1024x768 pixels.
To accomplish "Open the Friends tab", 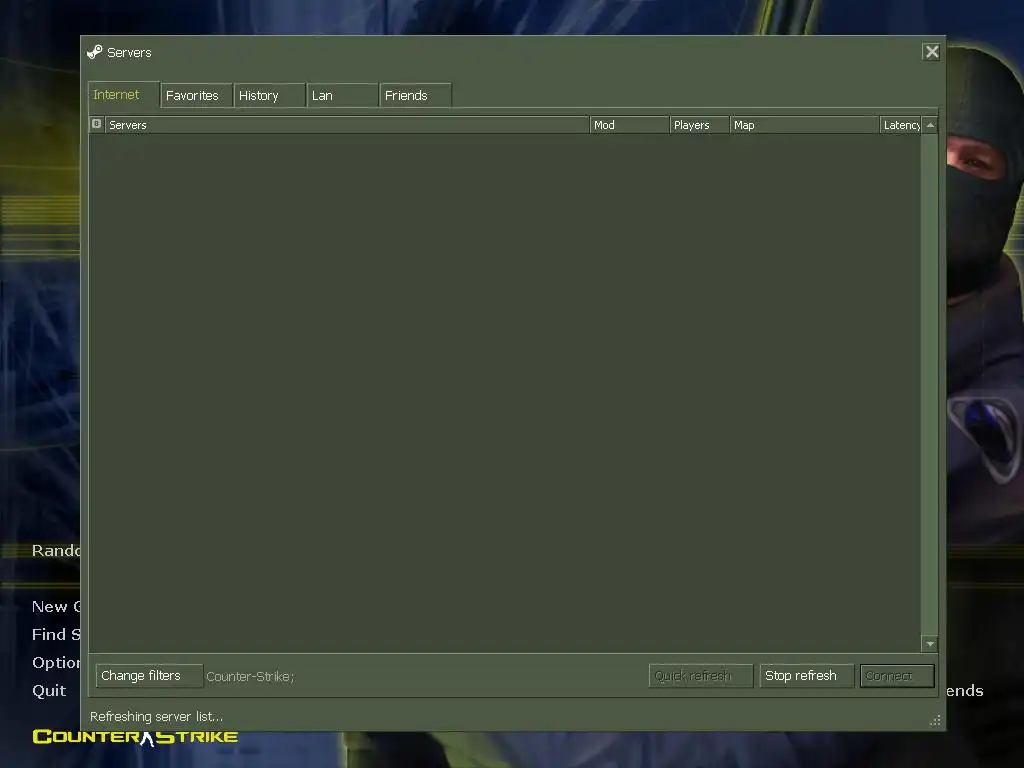I will click(415, 95).
